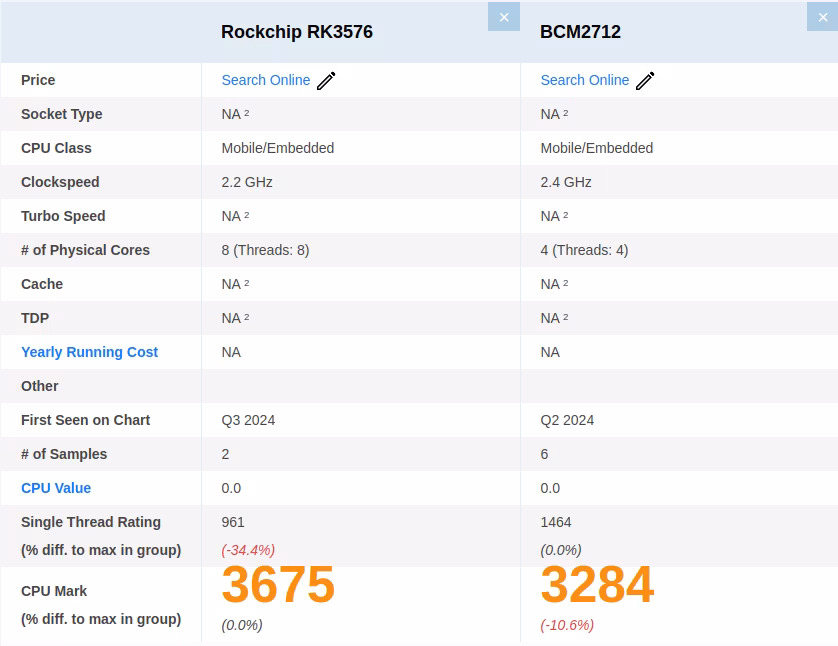Screen dimensions: 838x646
Task: Open Search Online link for BCM2712
Action: click(x=585, y=80)
